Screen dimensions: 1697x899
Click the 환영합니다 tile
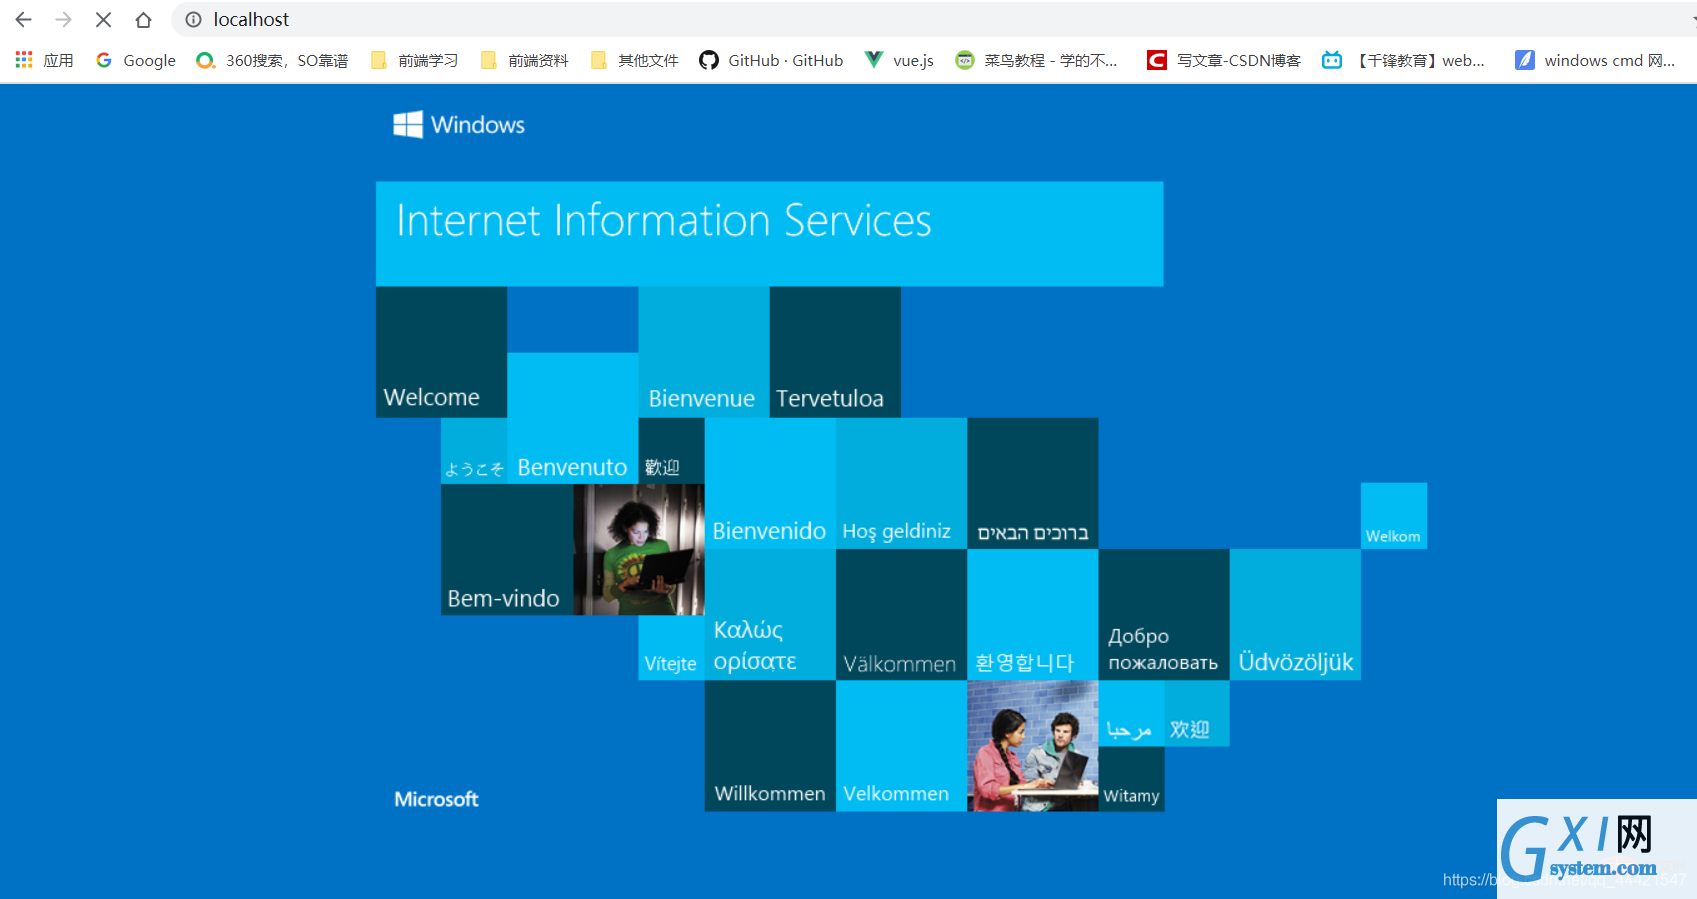(x=1033, y=615)
